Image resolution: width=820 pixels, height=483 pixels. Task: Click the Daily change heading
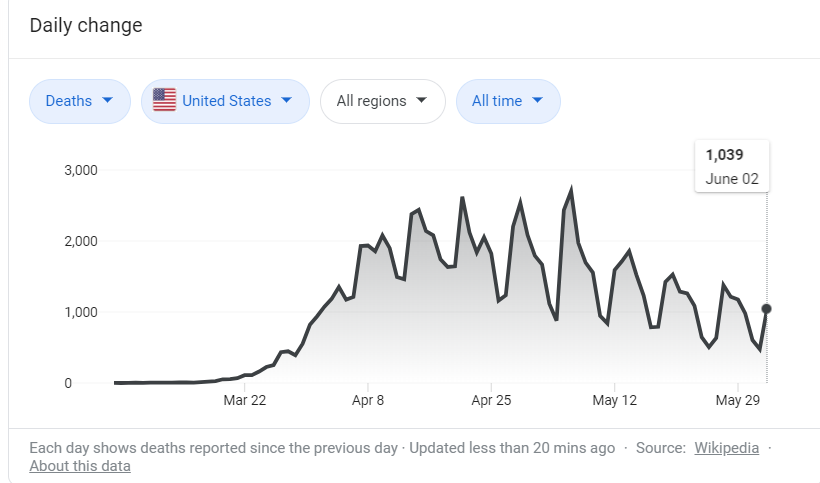click(x=86, y=25)
